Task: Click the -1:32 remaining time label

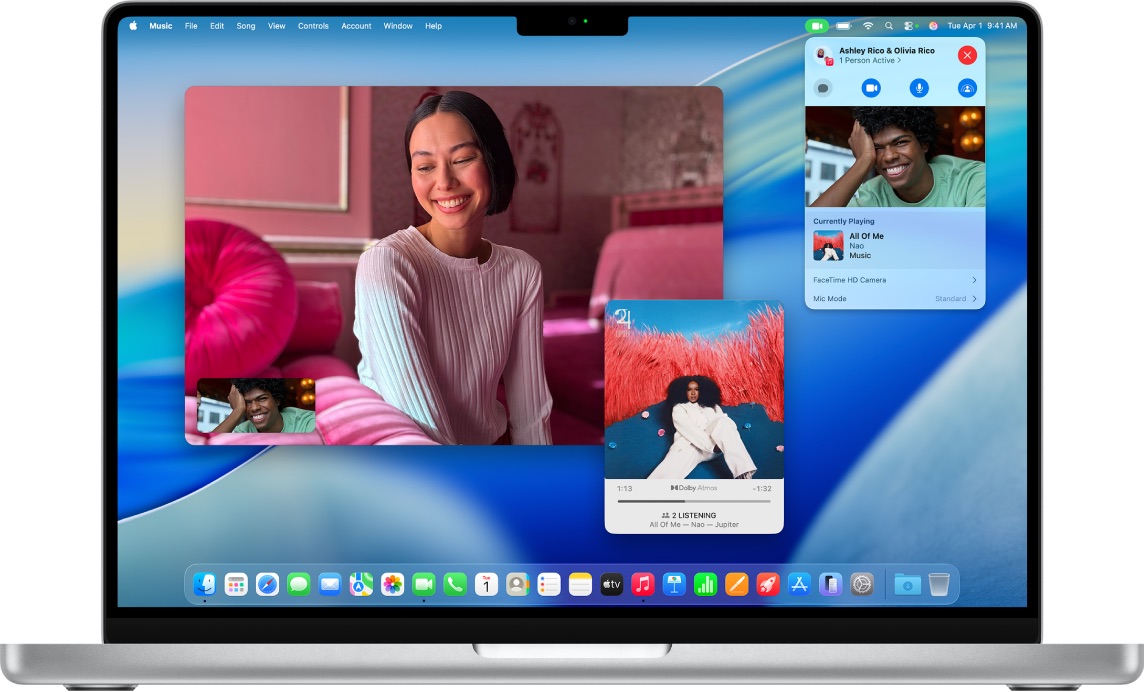Action: pyautogui.click(x=762, y=488)
